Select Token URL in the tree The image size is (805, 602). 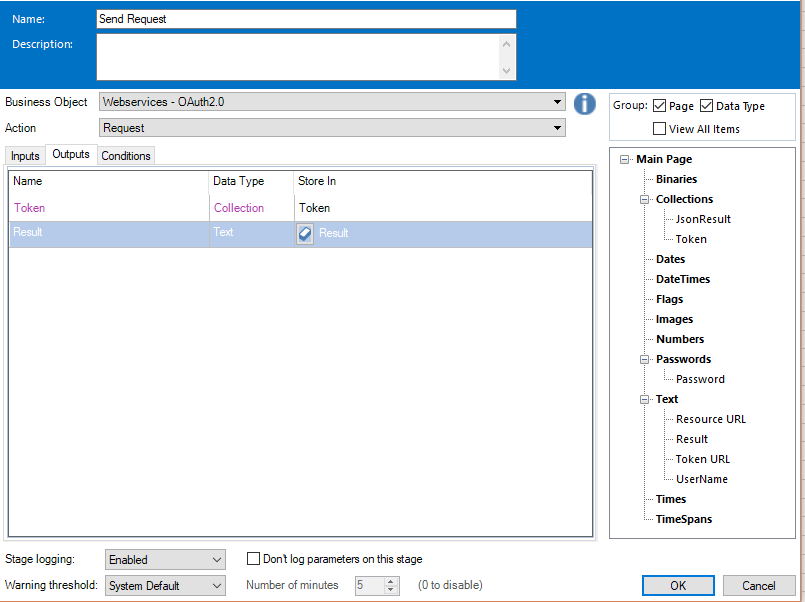click(702, 459)
